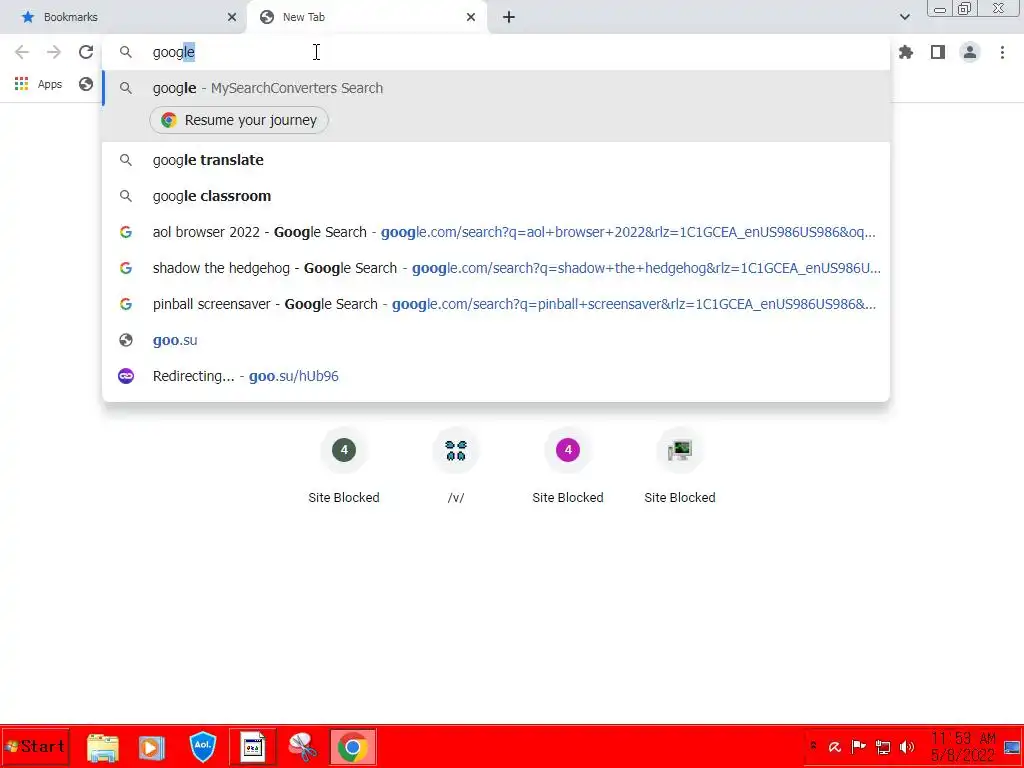
Task: Open the /v/ shortcut tile
Action: coord(456,466)
